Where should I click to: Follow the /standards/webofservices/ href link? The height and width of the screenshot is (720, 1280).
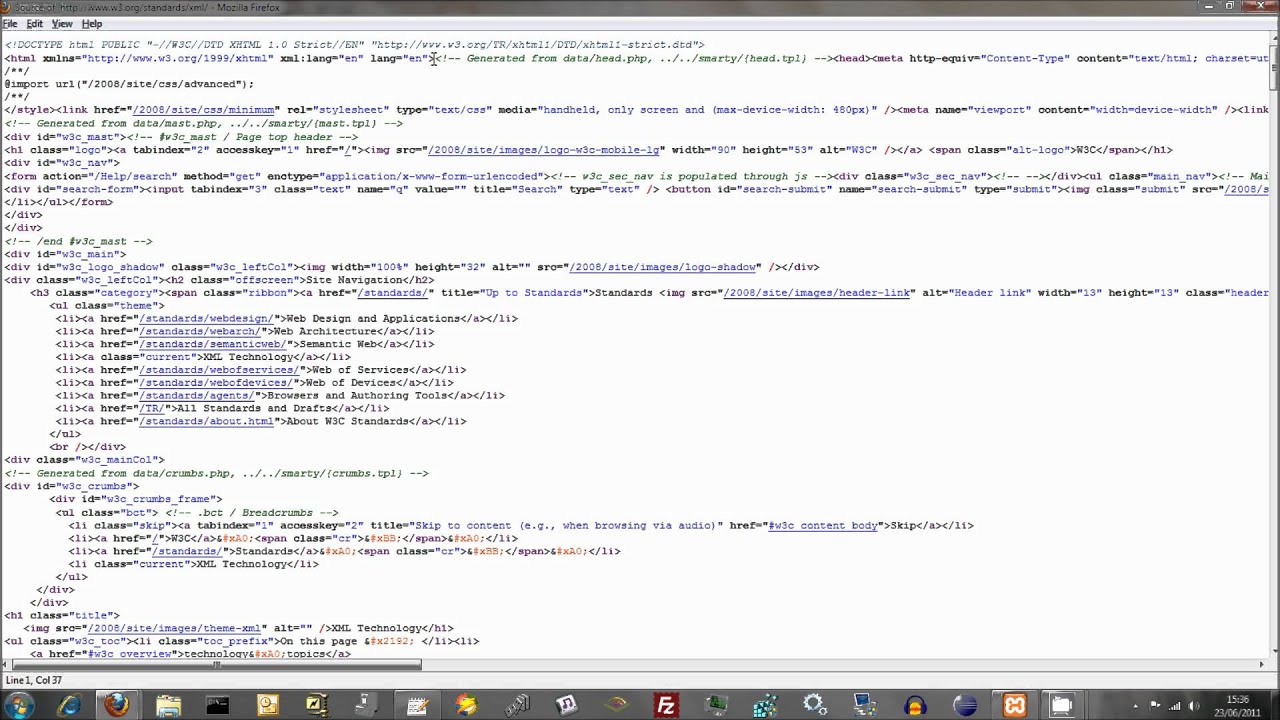[219, 370]
